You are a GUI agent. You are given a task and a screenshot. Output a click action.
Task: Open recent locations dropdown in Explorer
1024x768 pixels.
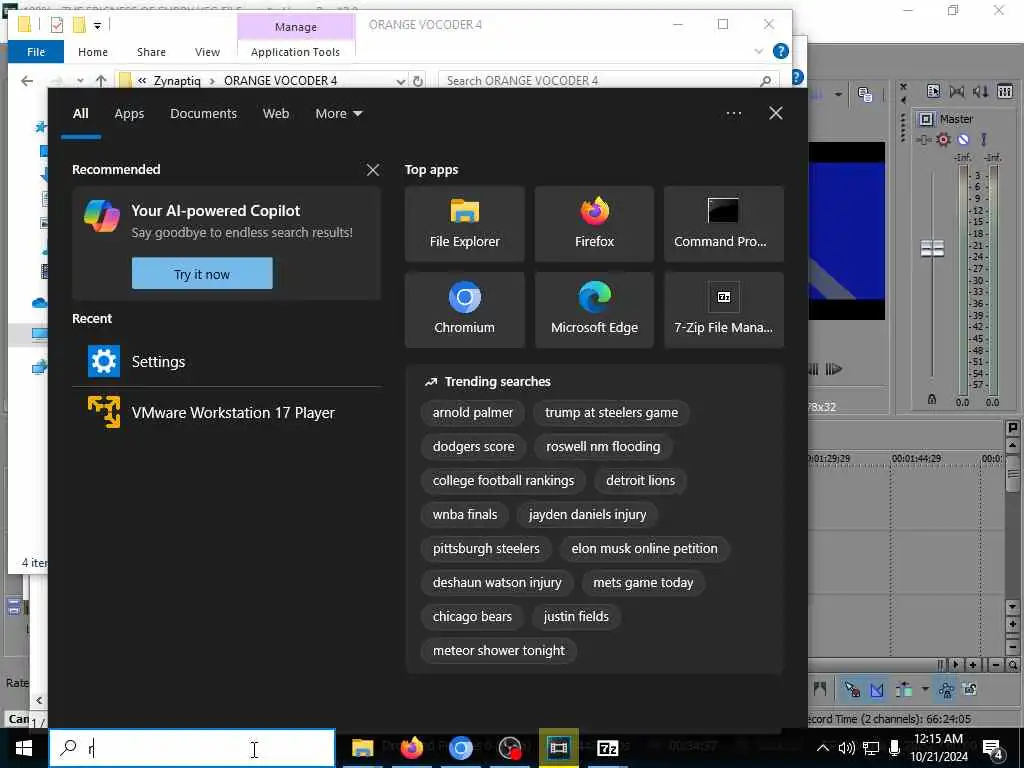(80, 81)
